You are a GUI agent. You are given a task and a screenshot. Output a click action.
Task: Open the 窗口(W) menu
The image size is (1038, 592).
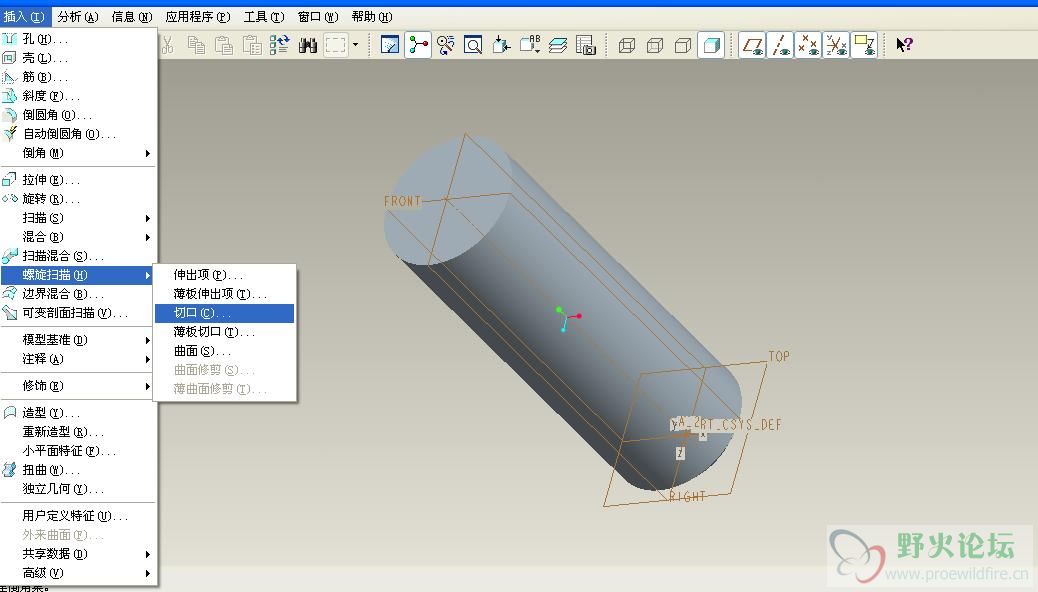click(318, 17)
